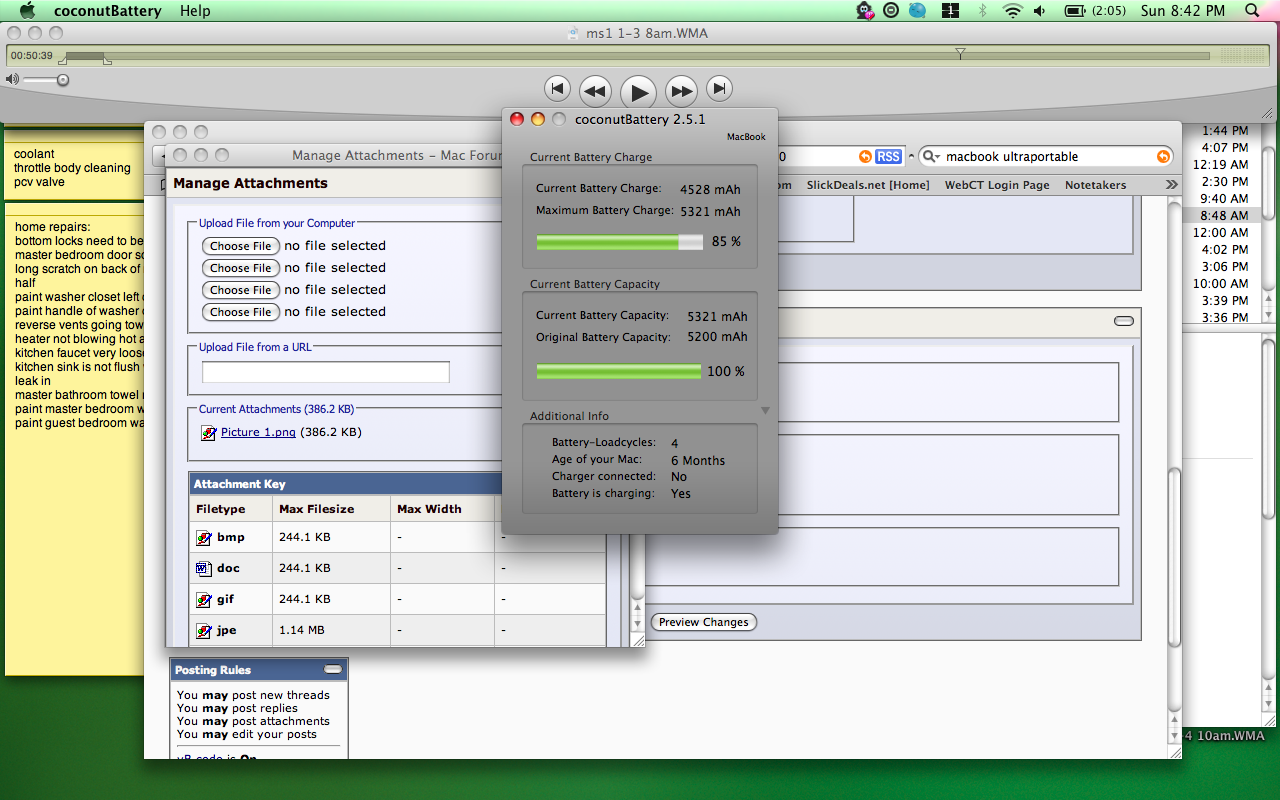
Task: Click the third Choose File button
Action: [x=240, y=290]
